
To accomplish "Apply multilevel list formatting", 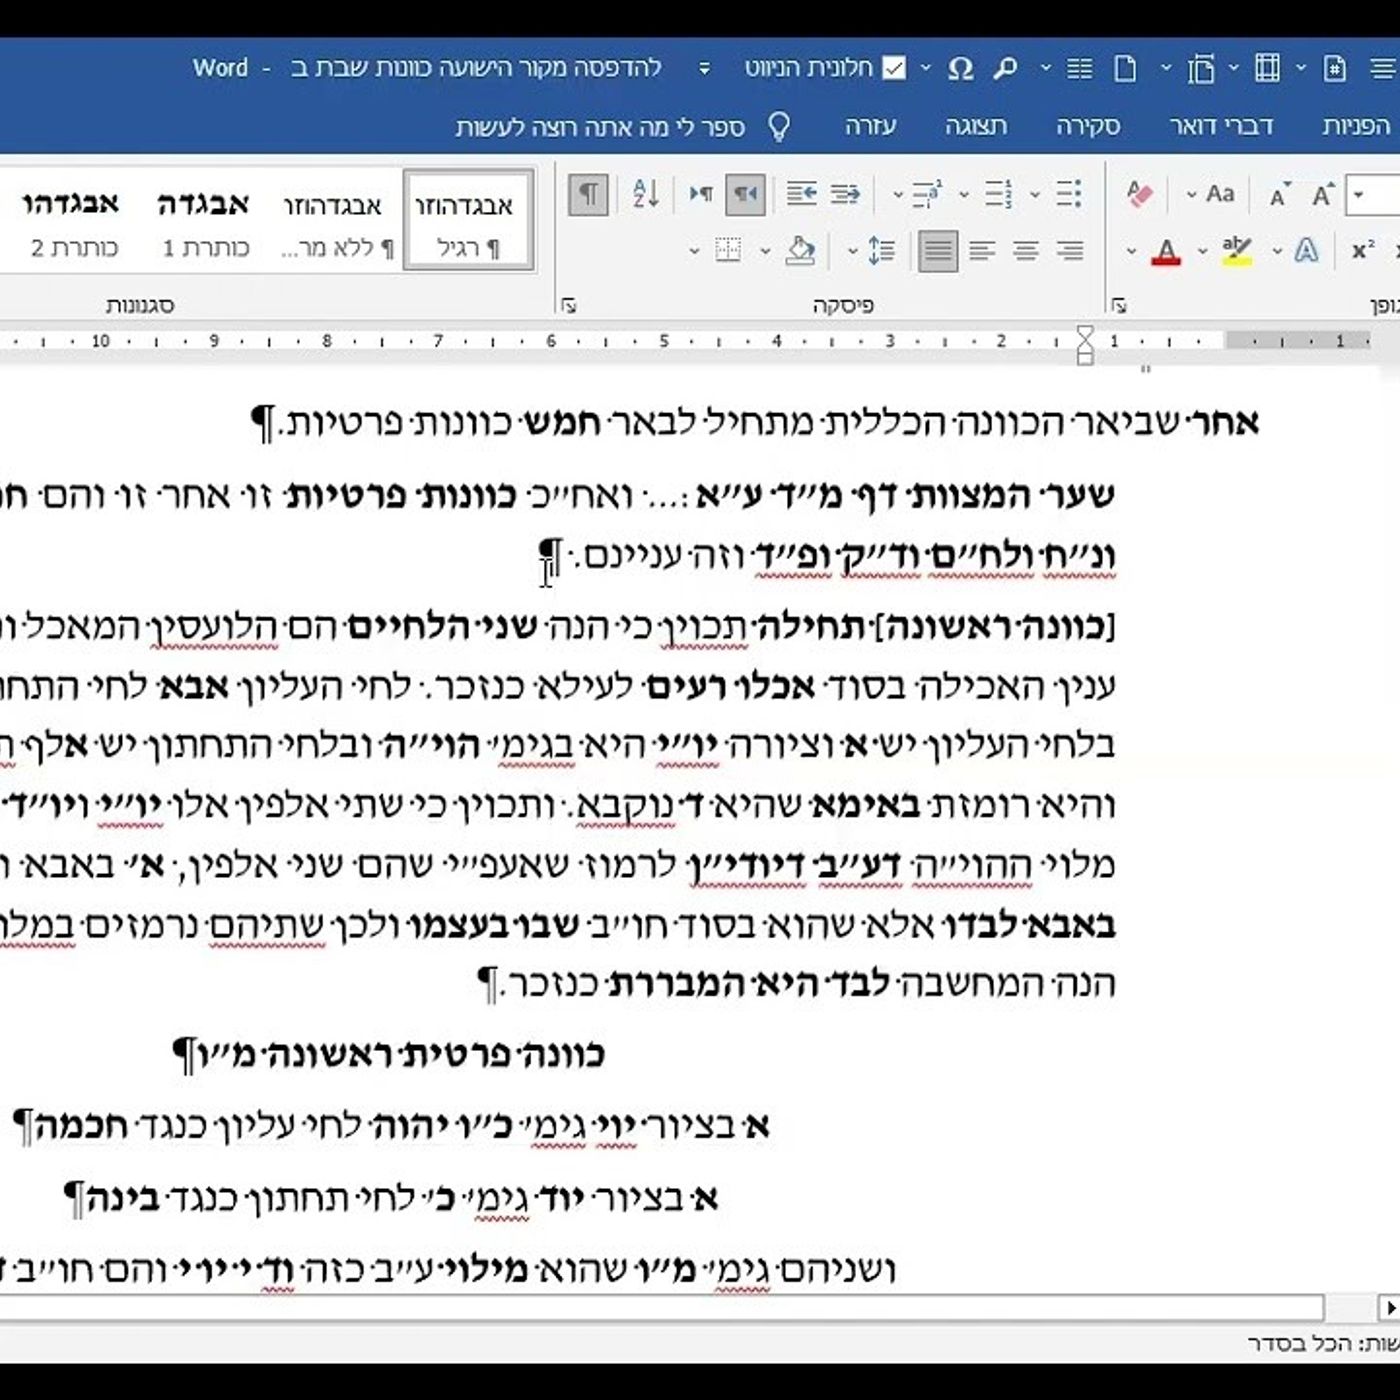I will [x=926, y=193].
